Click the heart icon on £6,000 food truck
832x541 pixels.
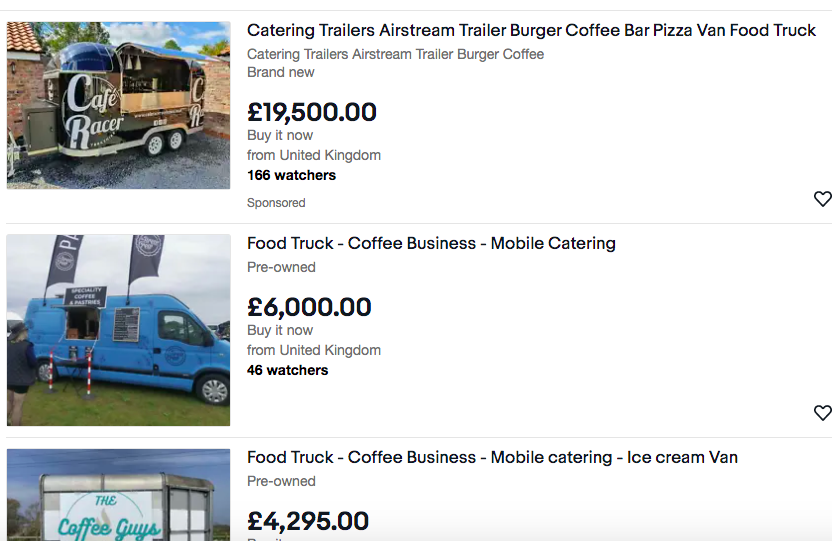point(822,413)
